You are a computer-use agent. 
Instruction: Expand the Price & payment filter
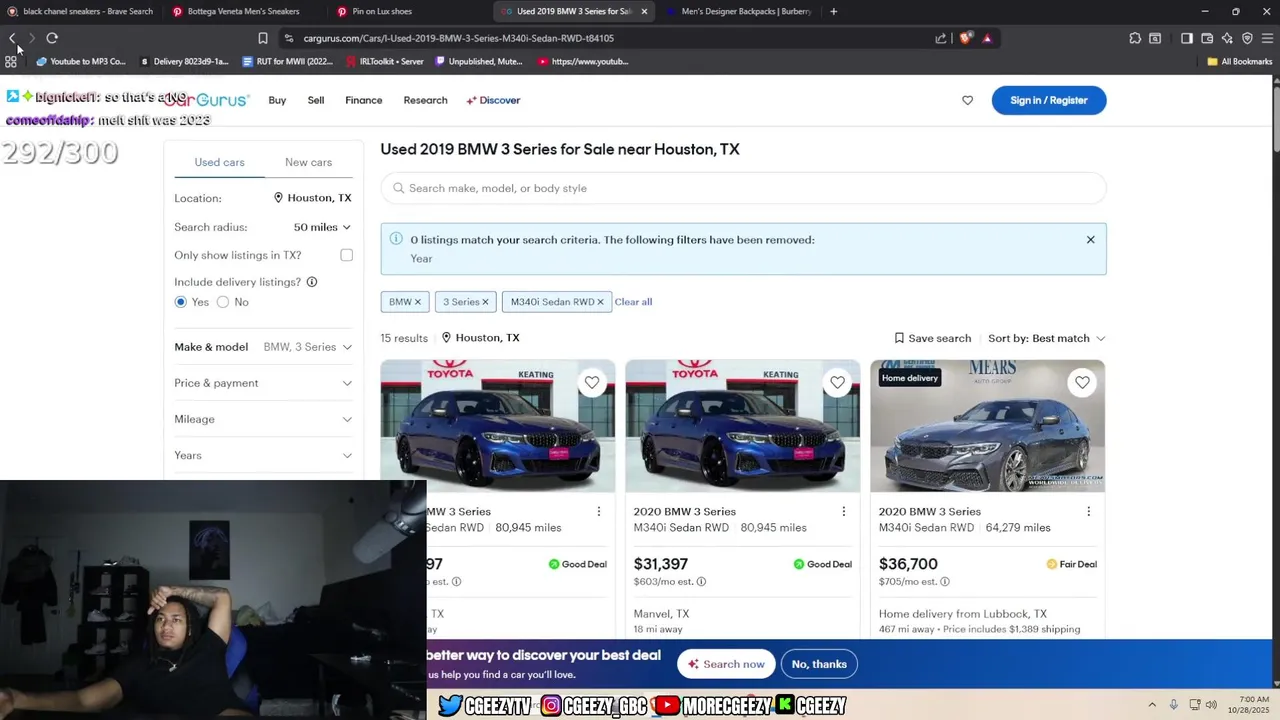(263, 383)
